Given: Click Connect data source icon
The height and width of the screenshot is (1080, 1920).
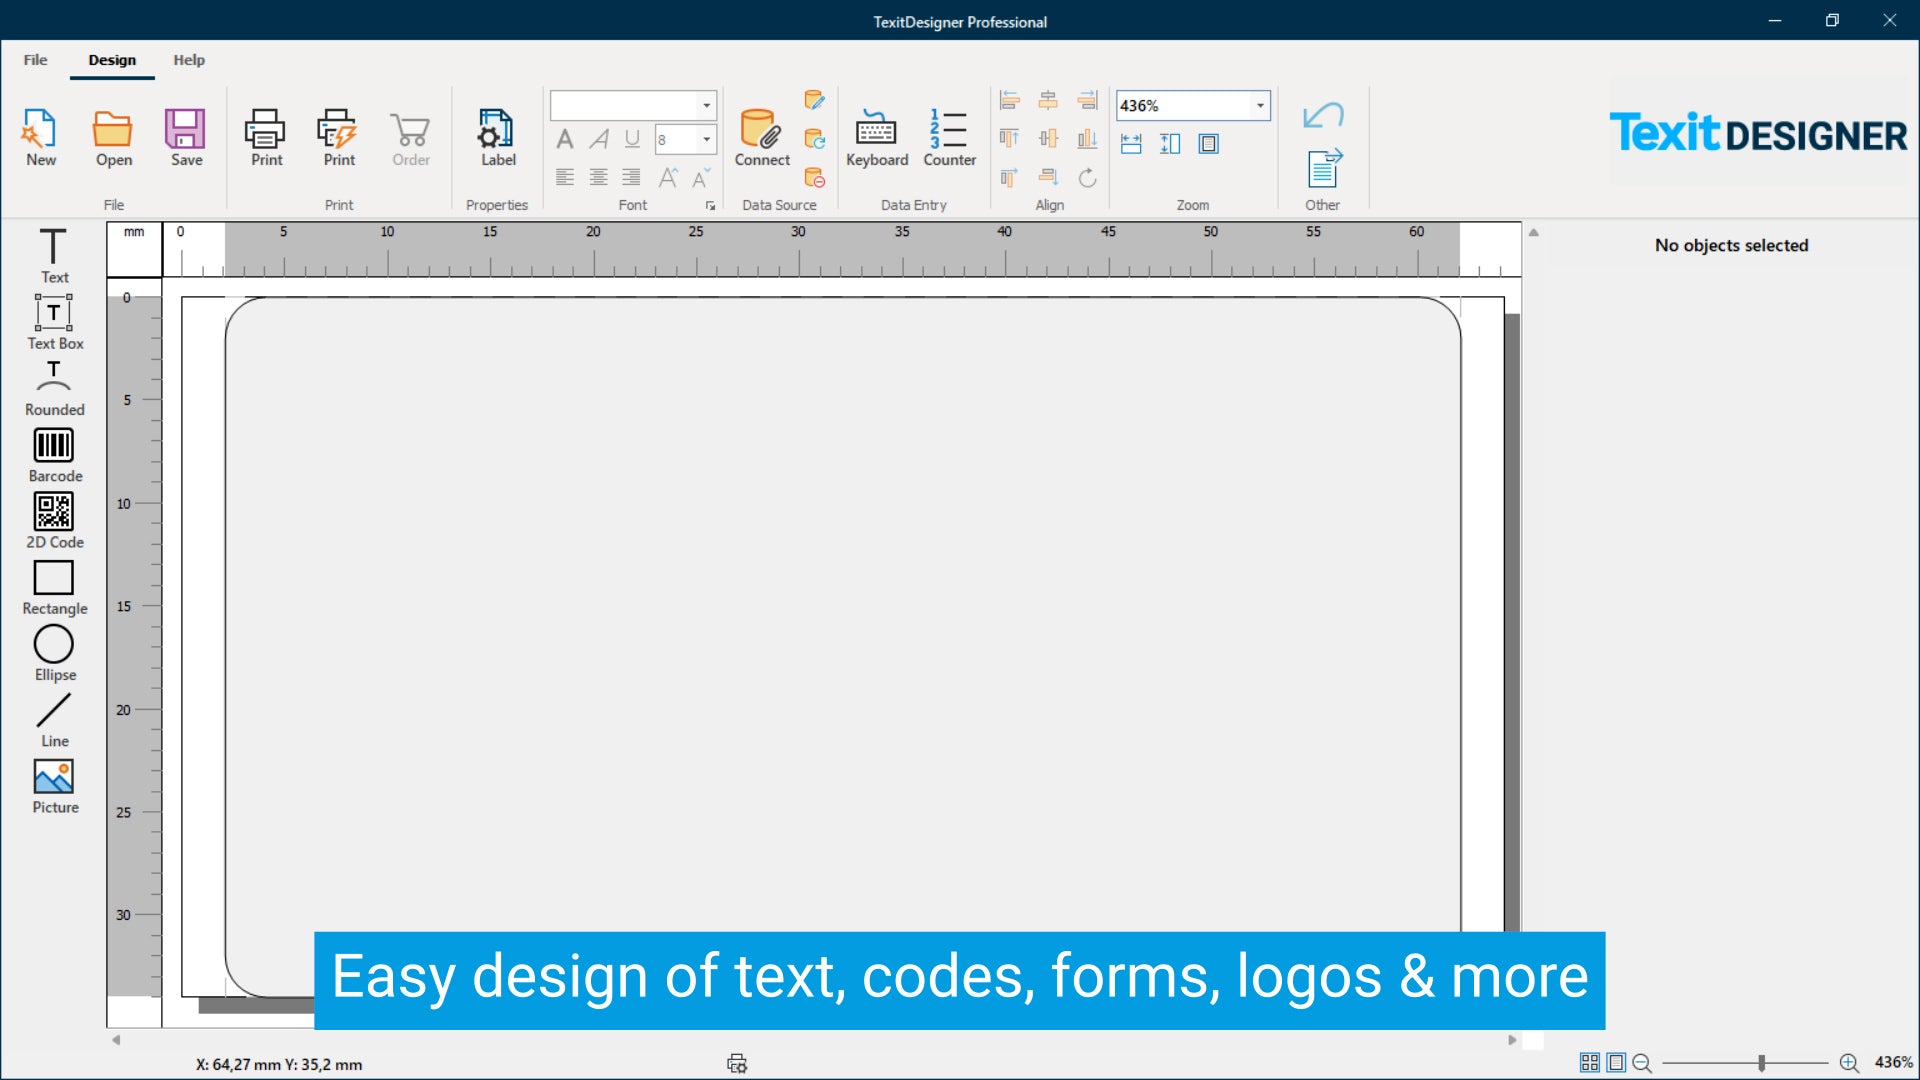Looking at the screenshot, I should click(762, 137).
